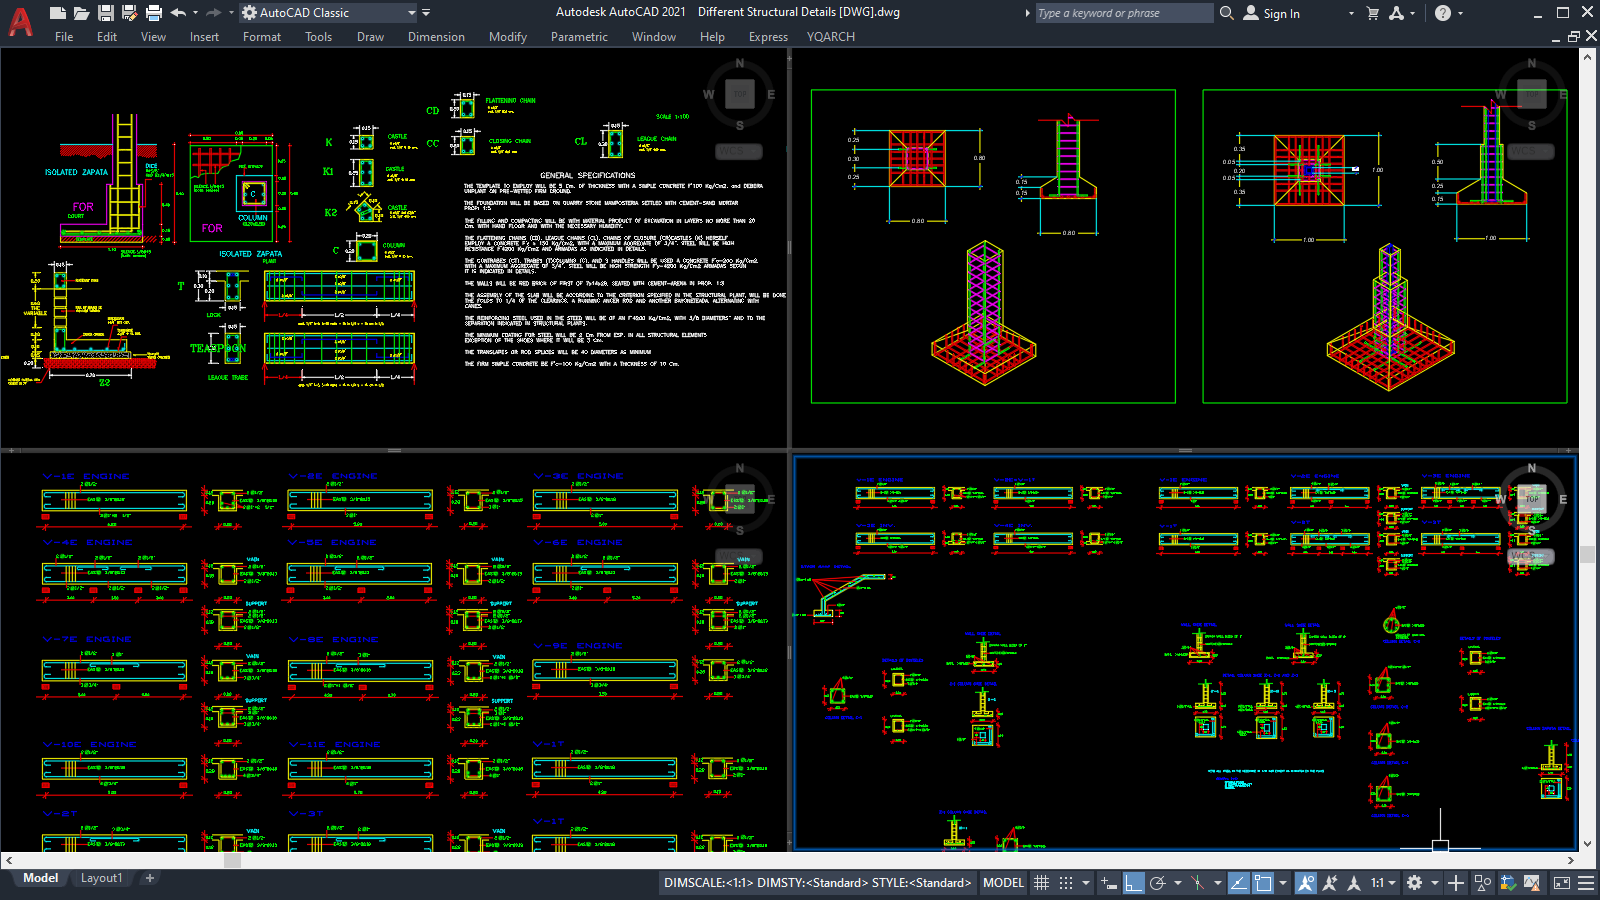The width and height of the screenshot is (1600, 900).
Task: Click the Save icon in Quick Access toolbar
Action: [x=108, y=12]
